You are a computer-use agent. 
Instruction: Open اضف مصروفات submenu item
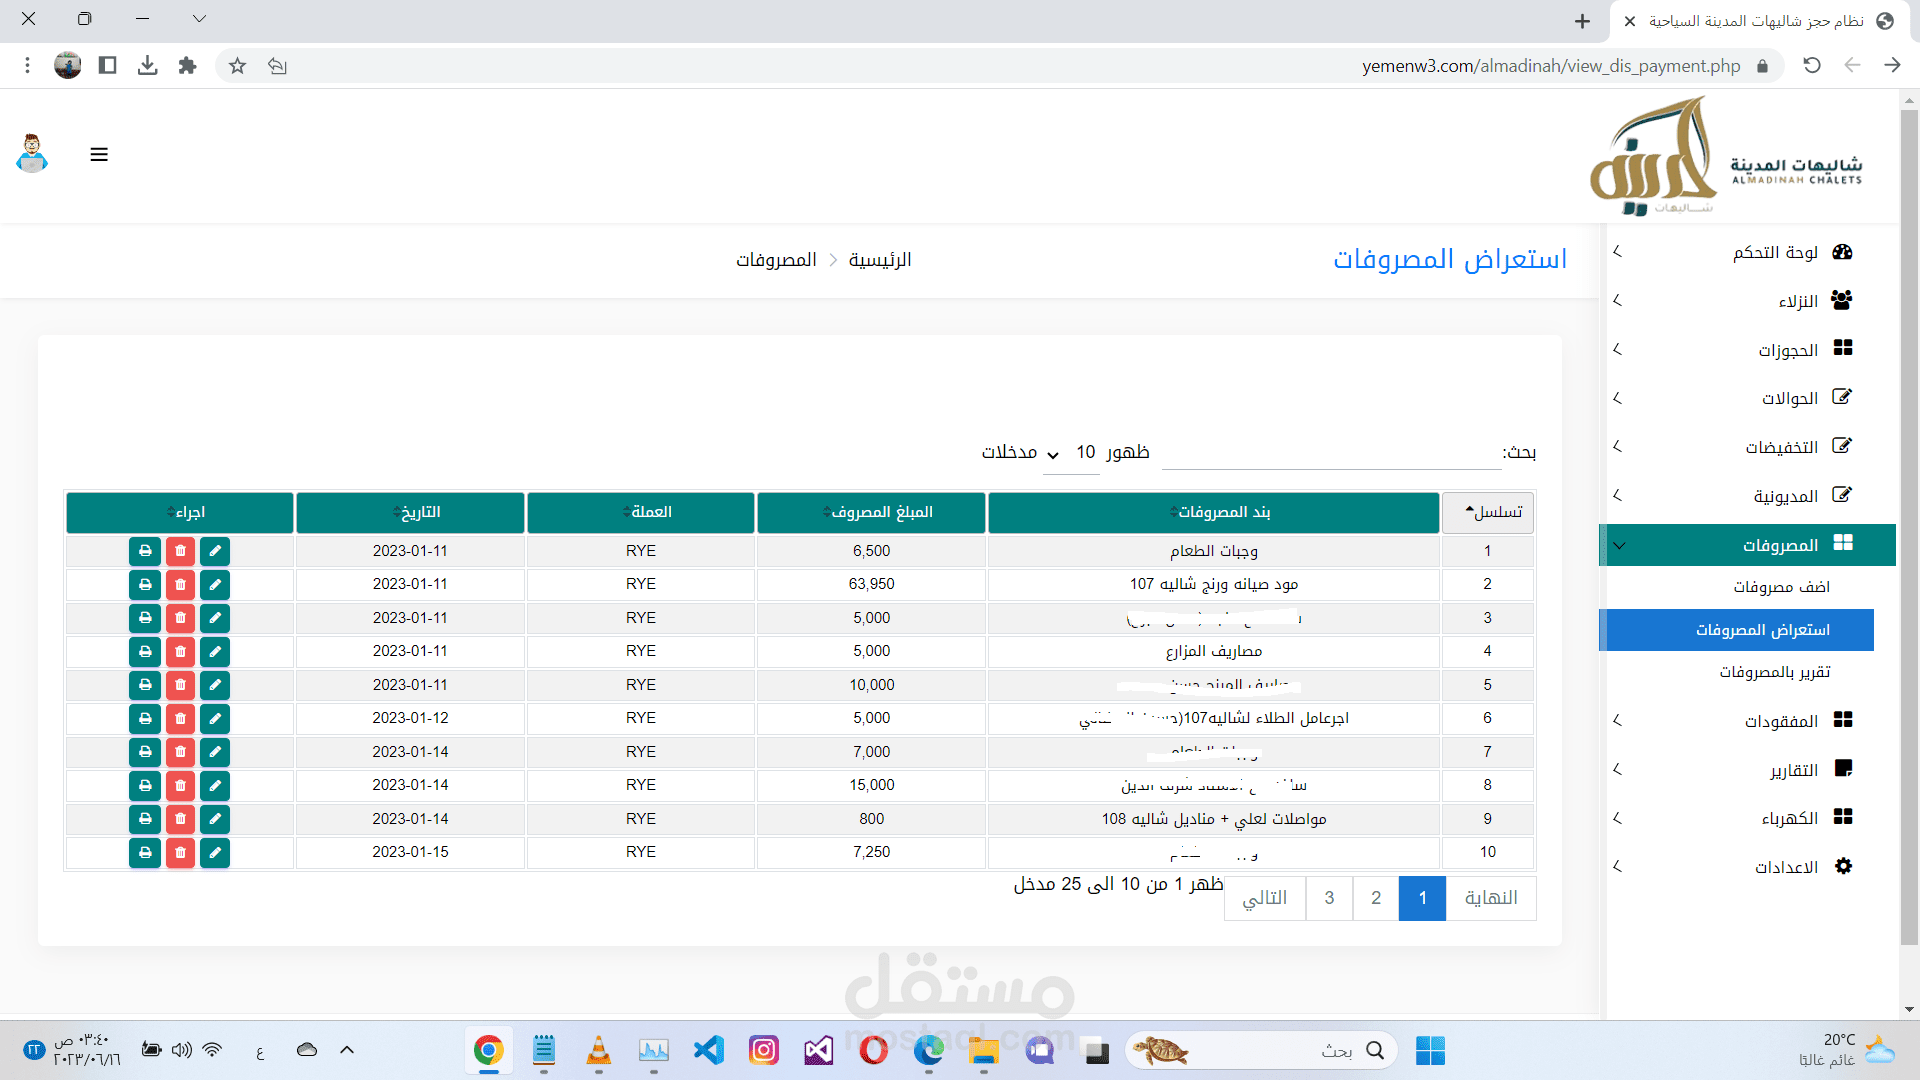point(1781,587)
